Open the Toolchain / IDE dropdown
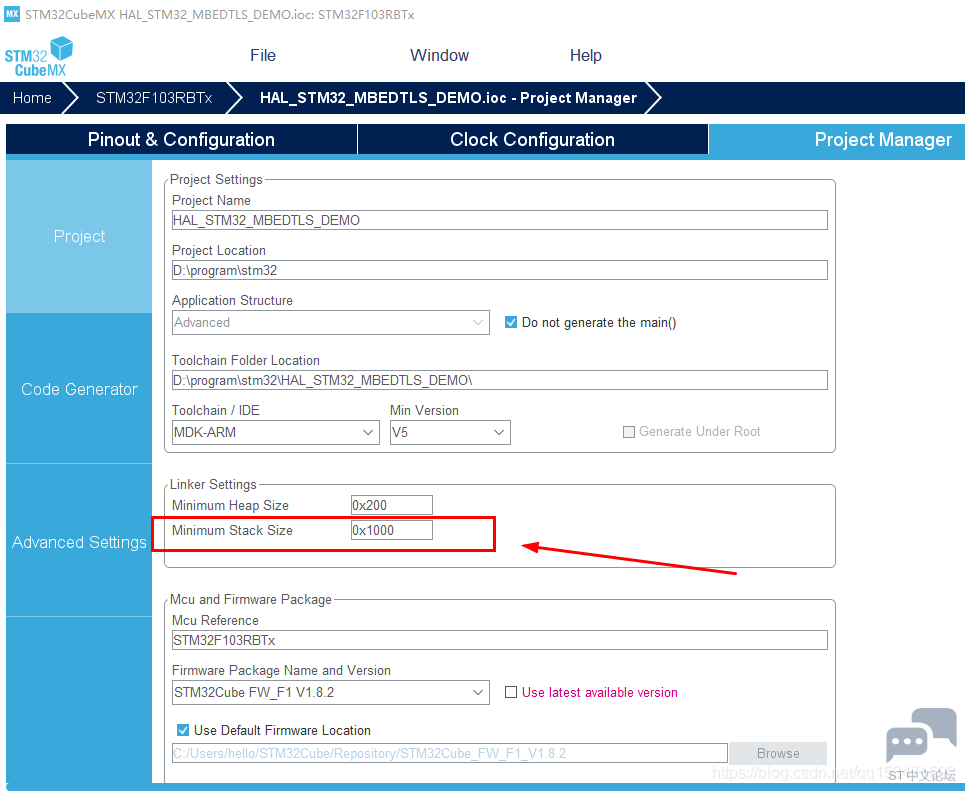965x791 pixels. click(276, 432)
